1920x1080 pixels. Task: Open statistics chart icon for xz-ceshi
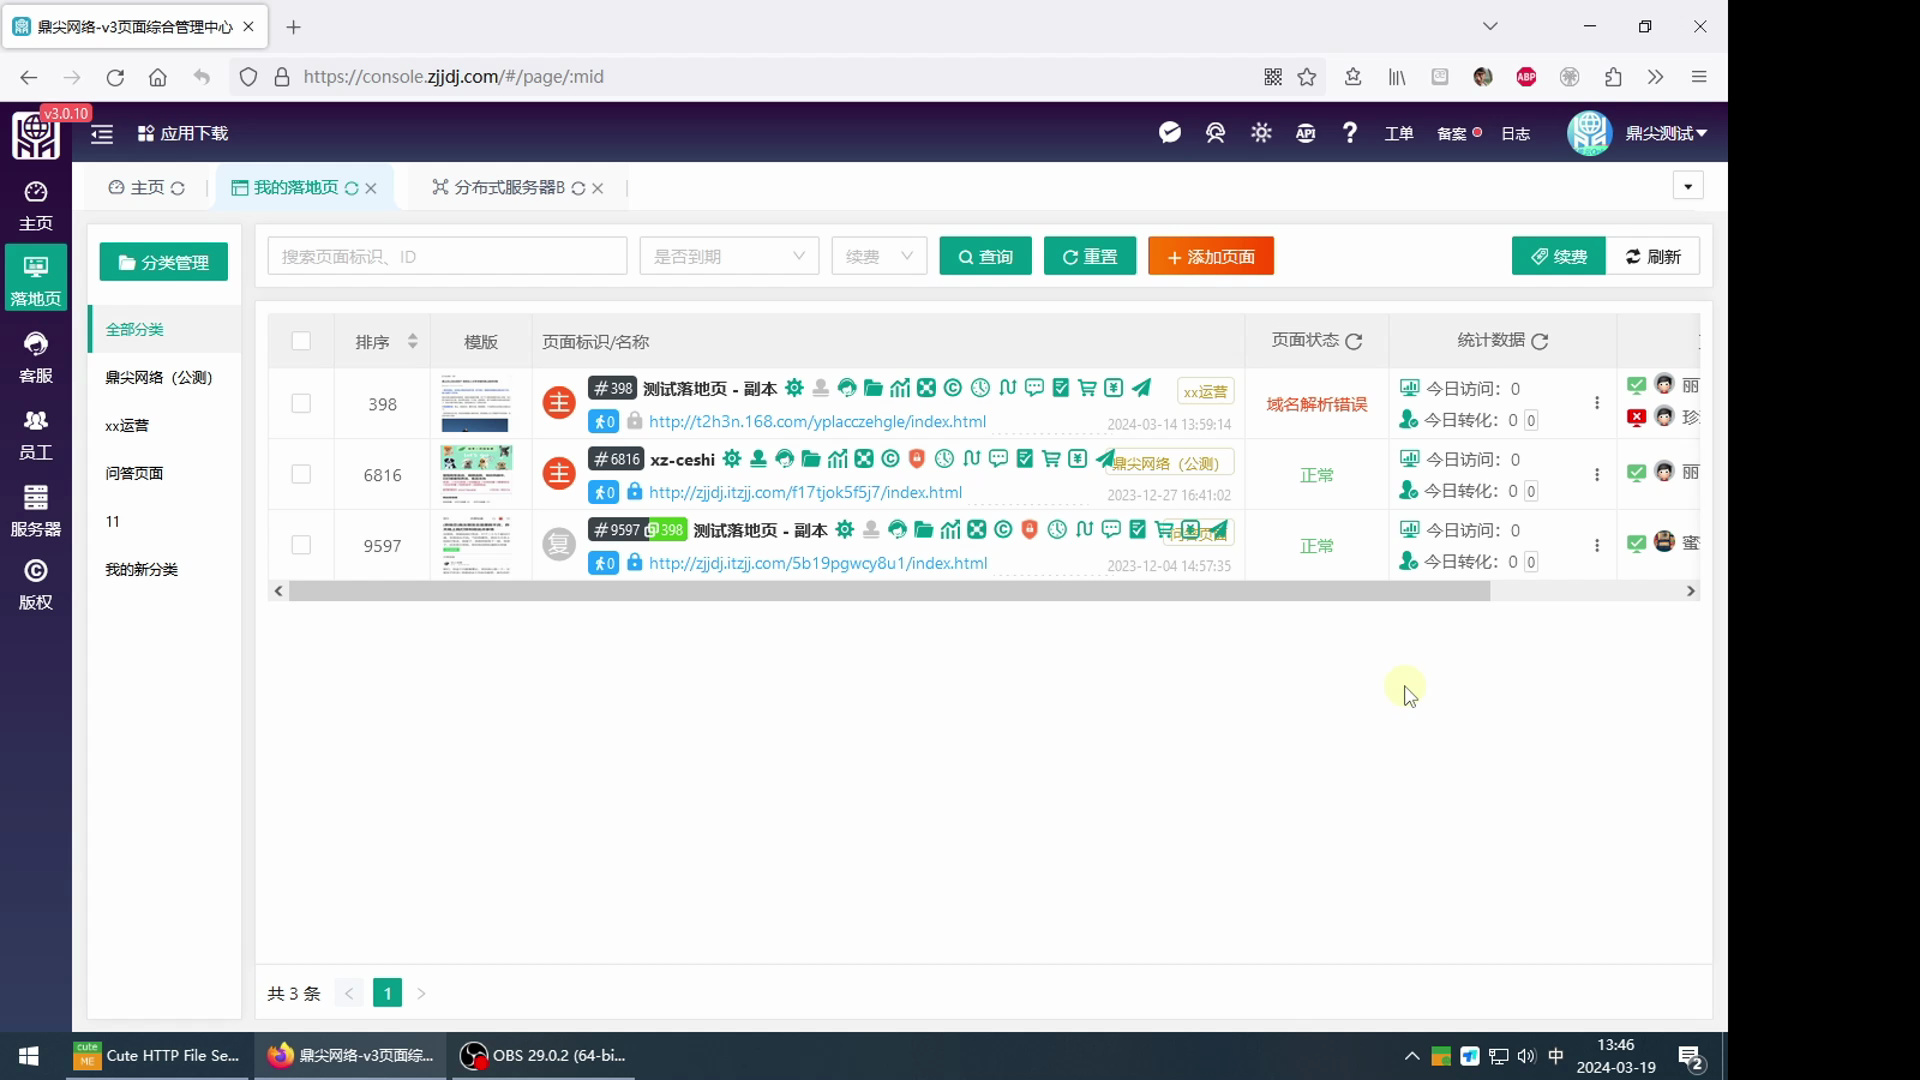point(837,459)
